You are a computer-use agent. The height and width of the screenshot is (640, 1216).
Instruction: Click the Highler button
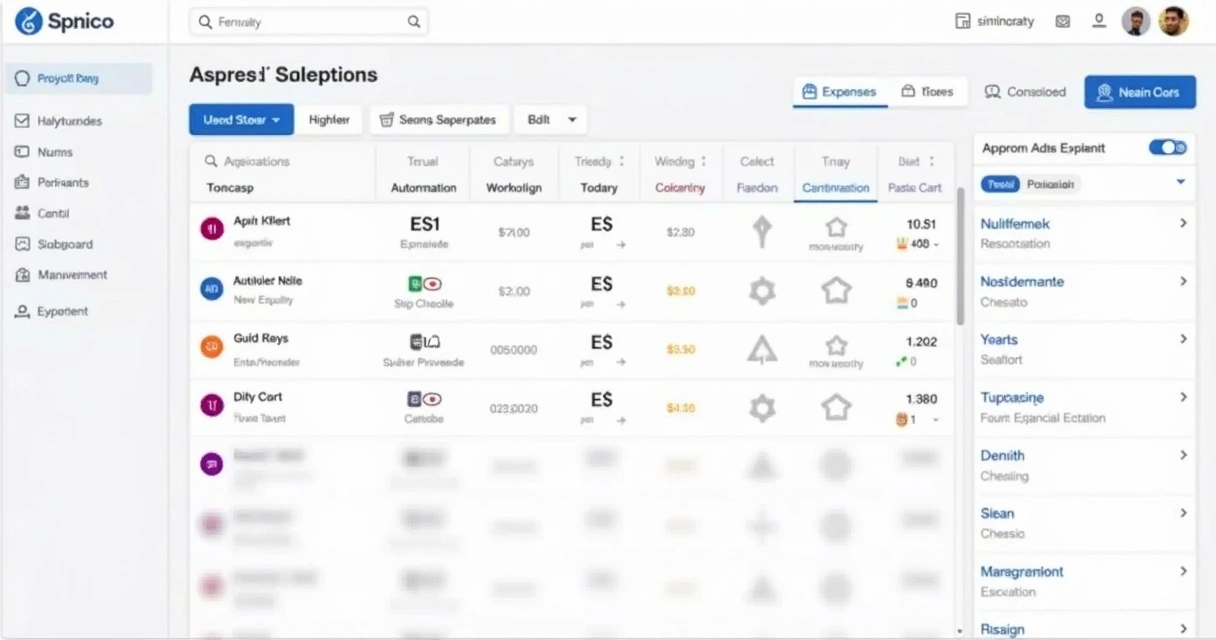[329, 120]
